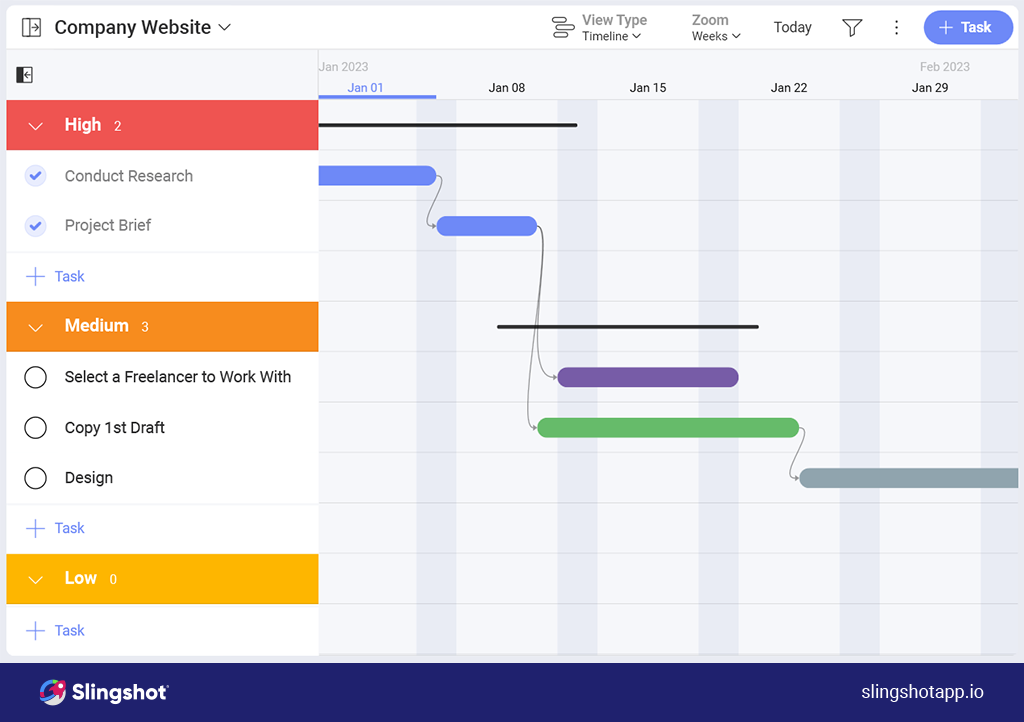The image size is (1024, 722).
Task: Click the board icon beside Company Website title
Action: pyautogui.click(x=31, y=27)
